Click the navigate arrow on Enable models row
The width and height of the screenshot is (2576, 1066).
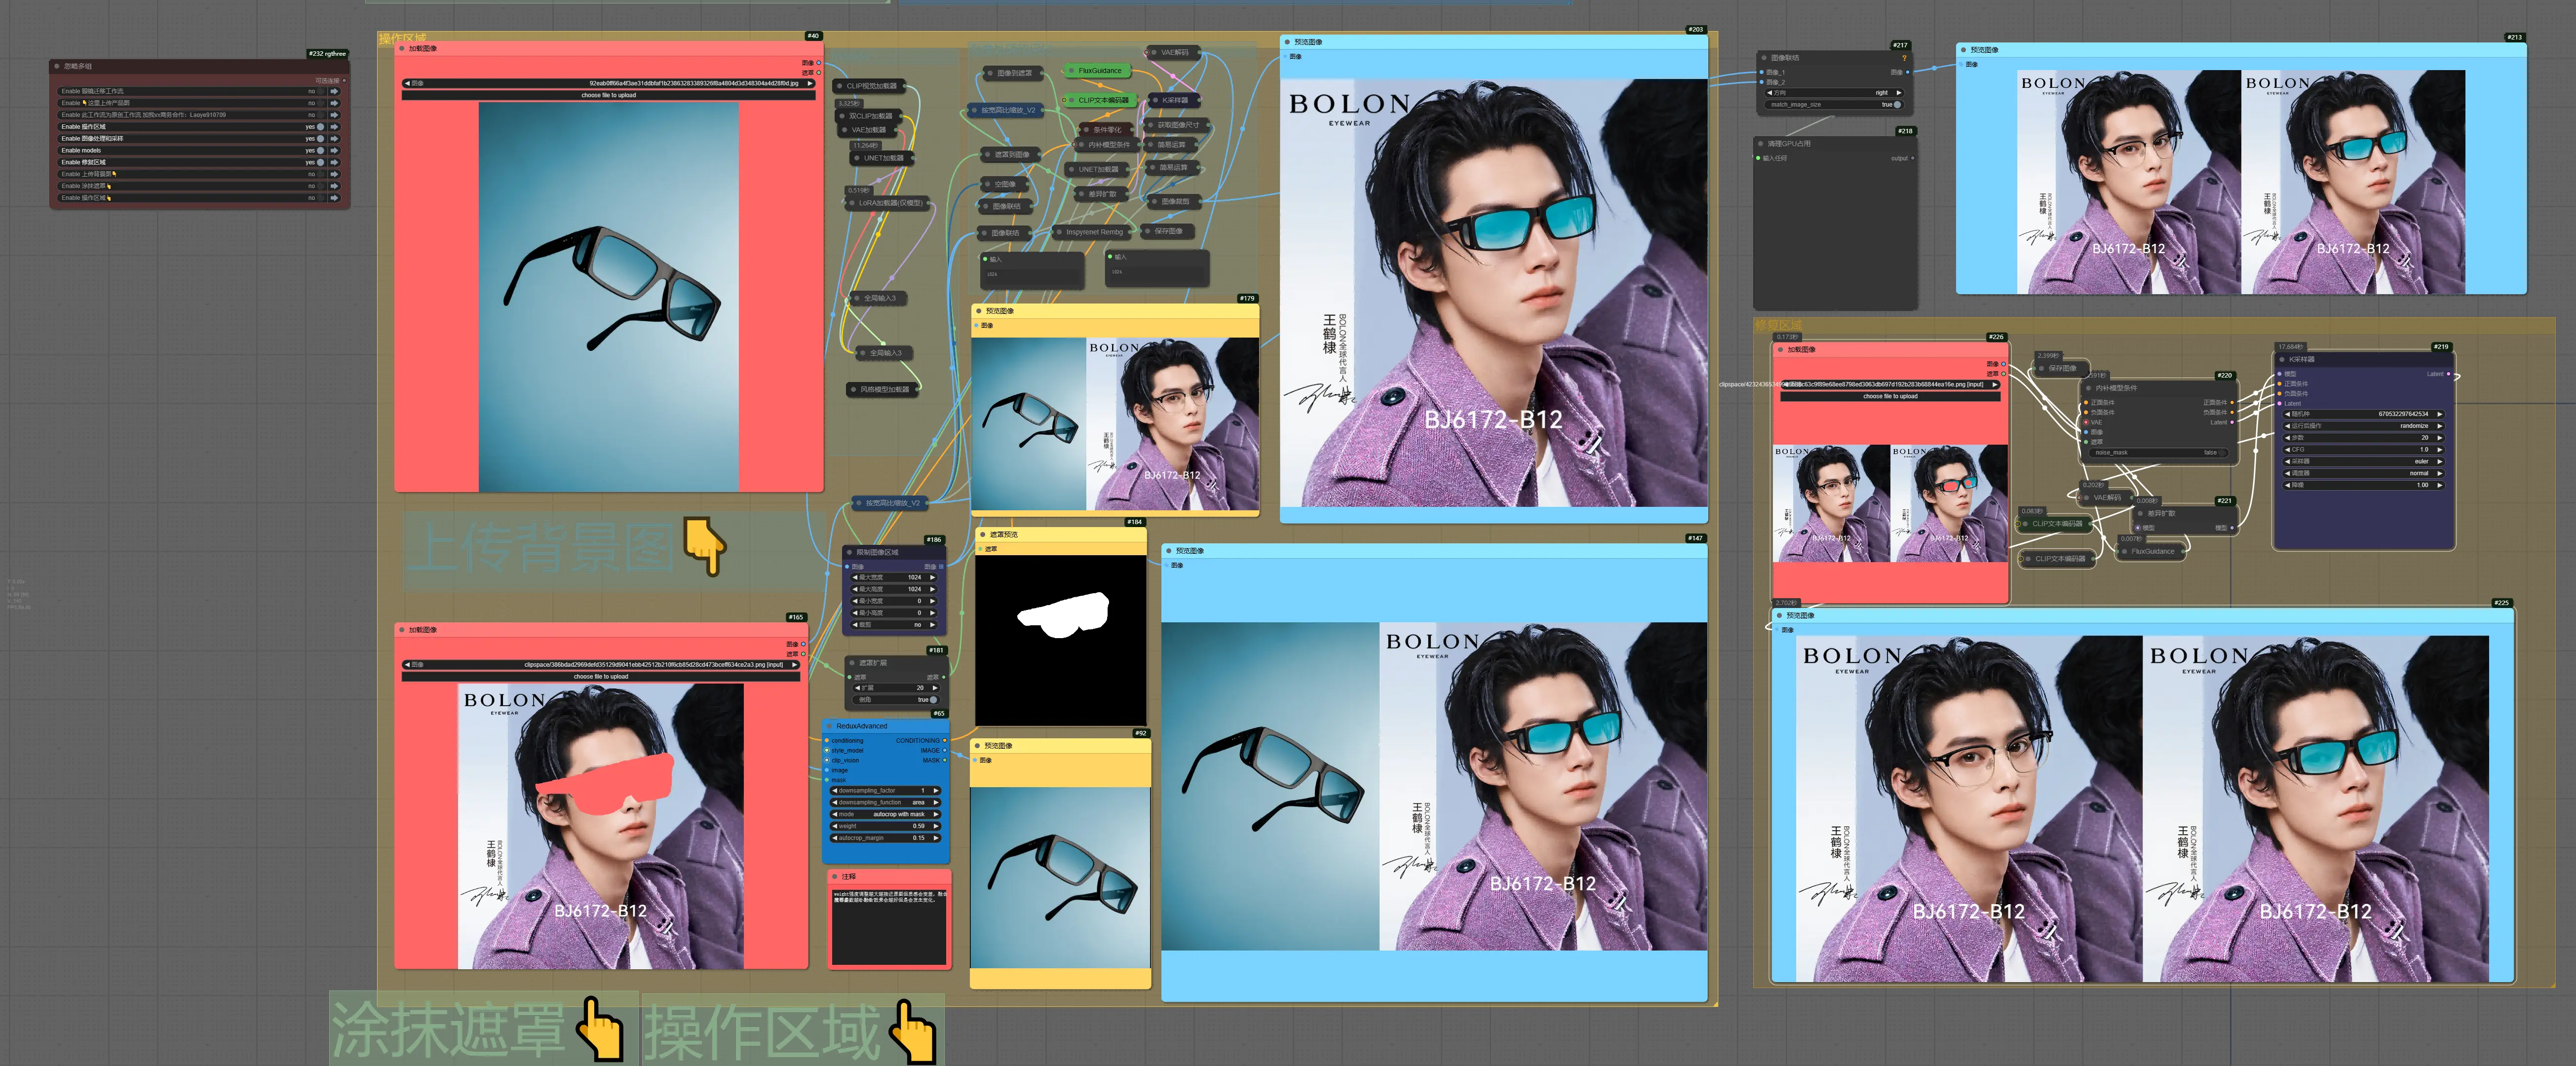tap(334, 150)
